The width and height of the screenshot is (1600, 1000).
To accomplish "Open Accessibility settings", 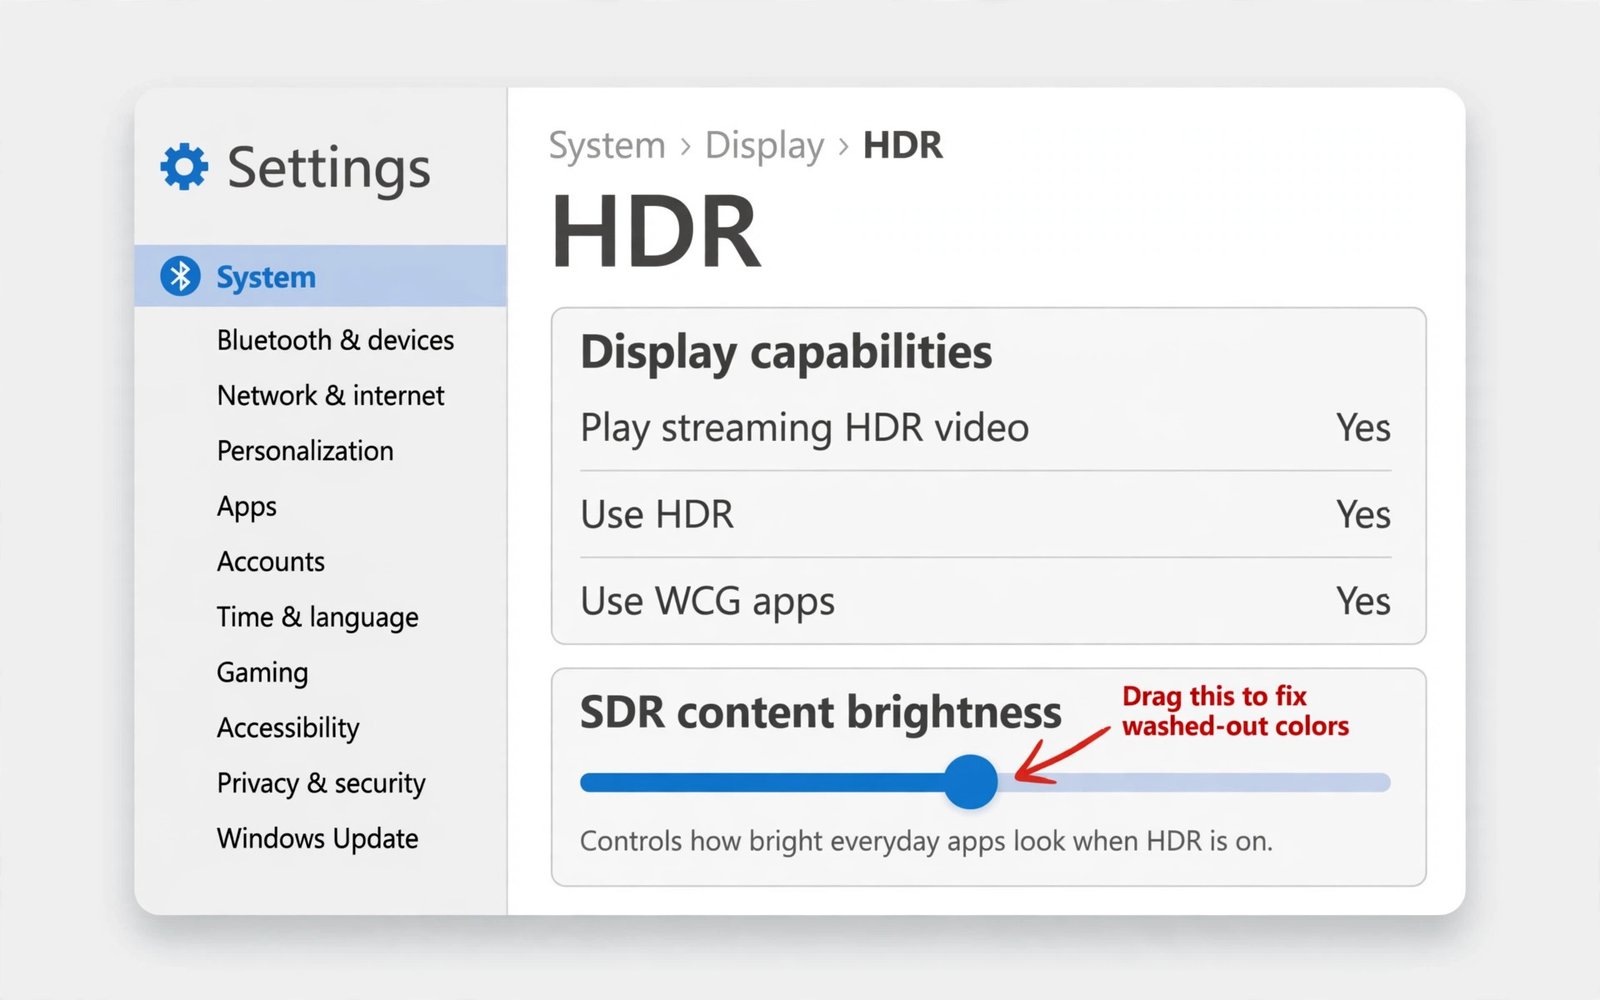I will point(288,728).
